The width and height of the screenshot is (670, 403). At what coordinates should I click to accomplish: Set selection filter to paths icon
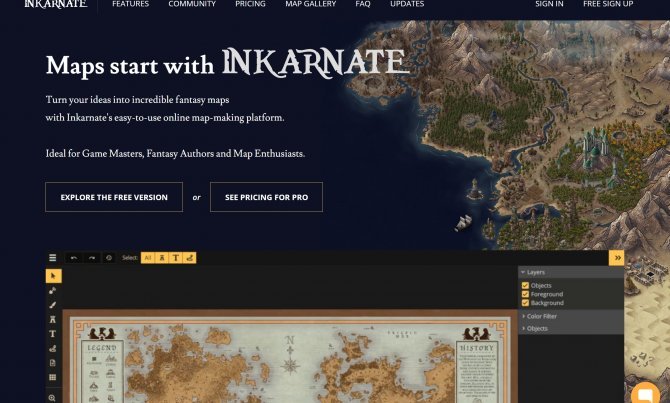190,258
